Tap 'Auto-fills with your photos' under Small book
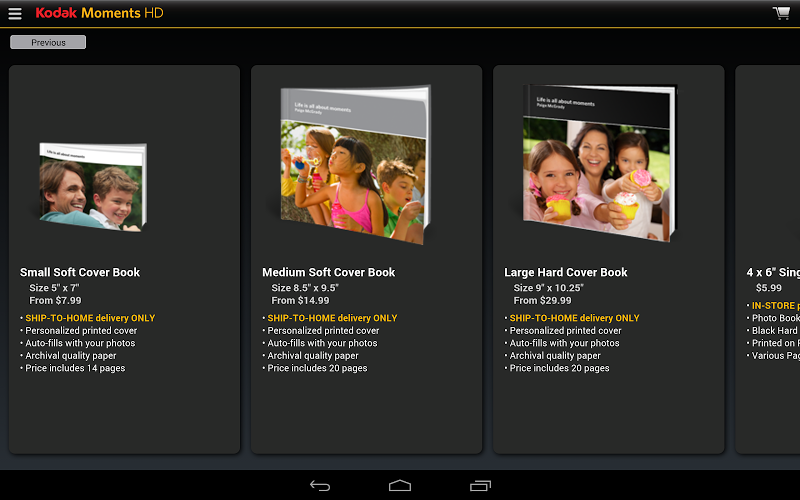800x500 pixels. (80, 343)
